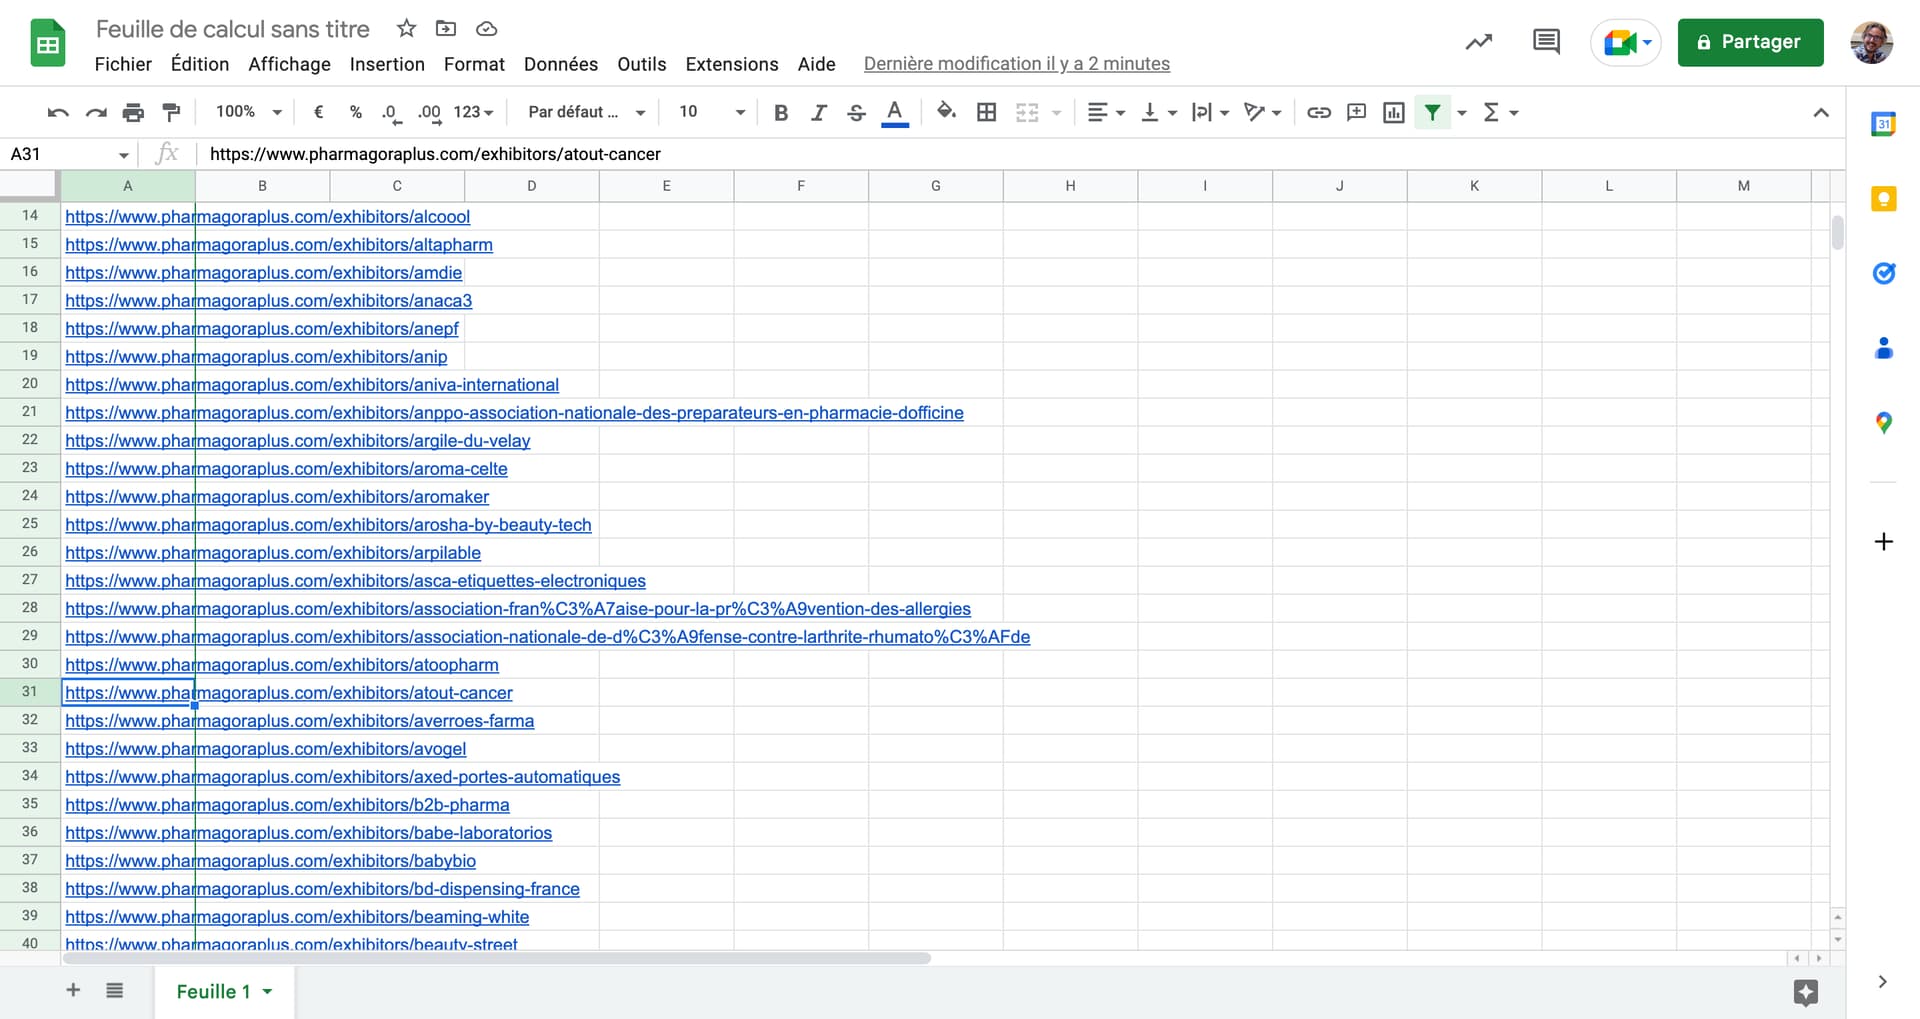Open number format 123 dropdown
The image size is (1920, 1019).
tap(474, 112)
